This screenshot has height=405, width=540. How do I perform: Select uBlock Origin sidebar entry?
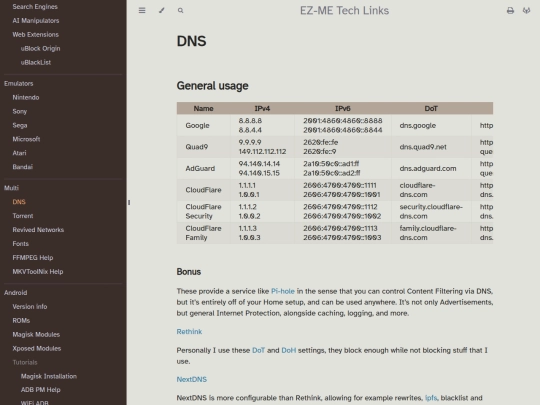[40, 49]
